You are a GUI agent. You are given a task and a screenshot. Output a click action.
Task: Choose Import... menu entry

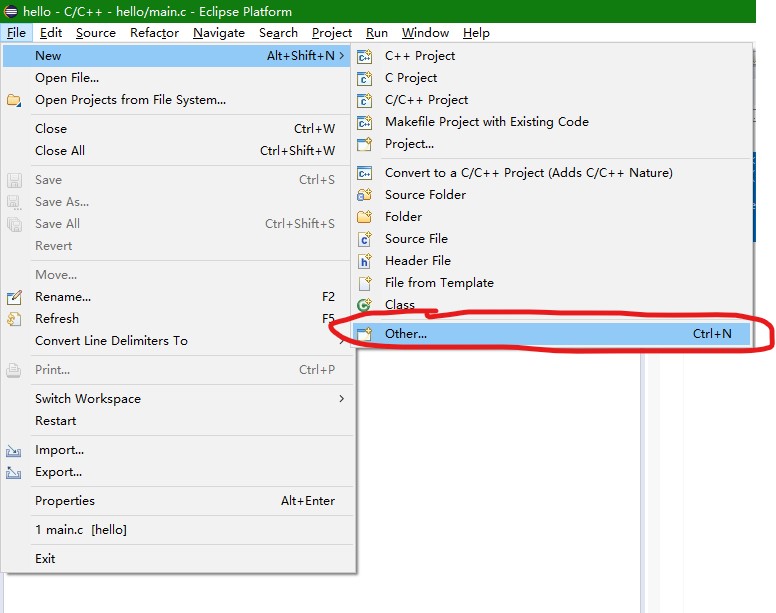[x=178, y=450]
